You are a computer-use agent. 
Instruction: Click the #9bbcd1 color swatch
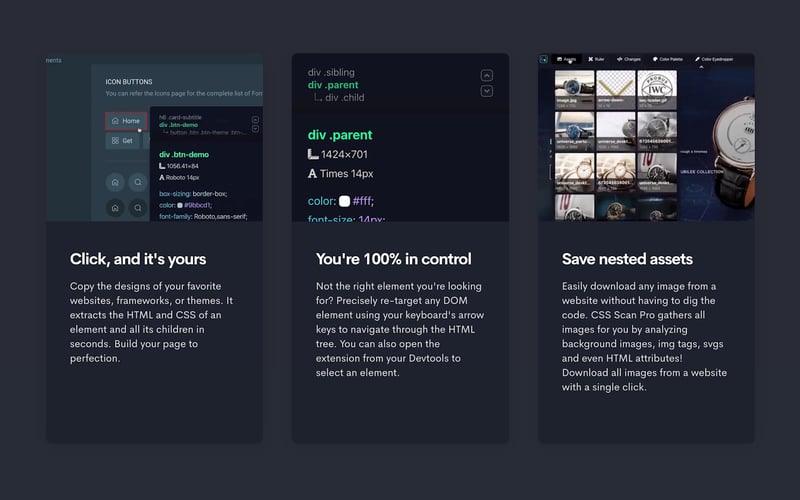(180, 205)
